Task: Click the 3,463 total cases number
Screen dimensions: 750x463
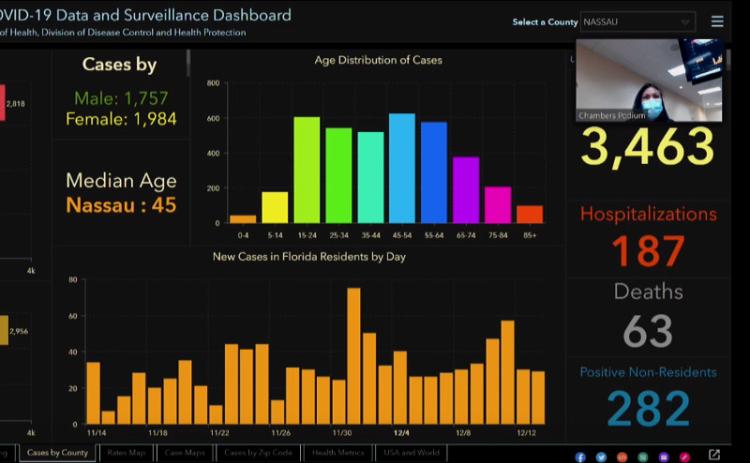Action: pos(648,147)
